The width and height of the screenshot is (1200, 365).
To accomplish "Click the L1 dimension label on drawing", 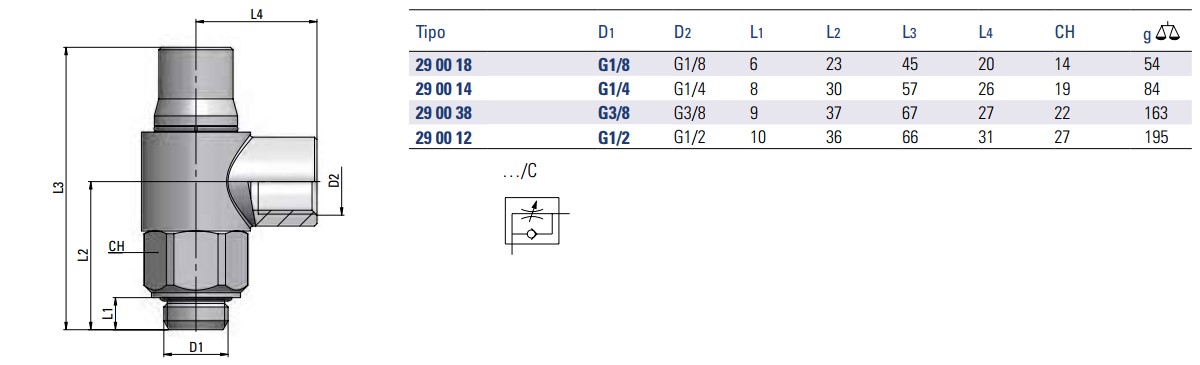I will (x=107, y=314).
